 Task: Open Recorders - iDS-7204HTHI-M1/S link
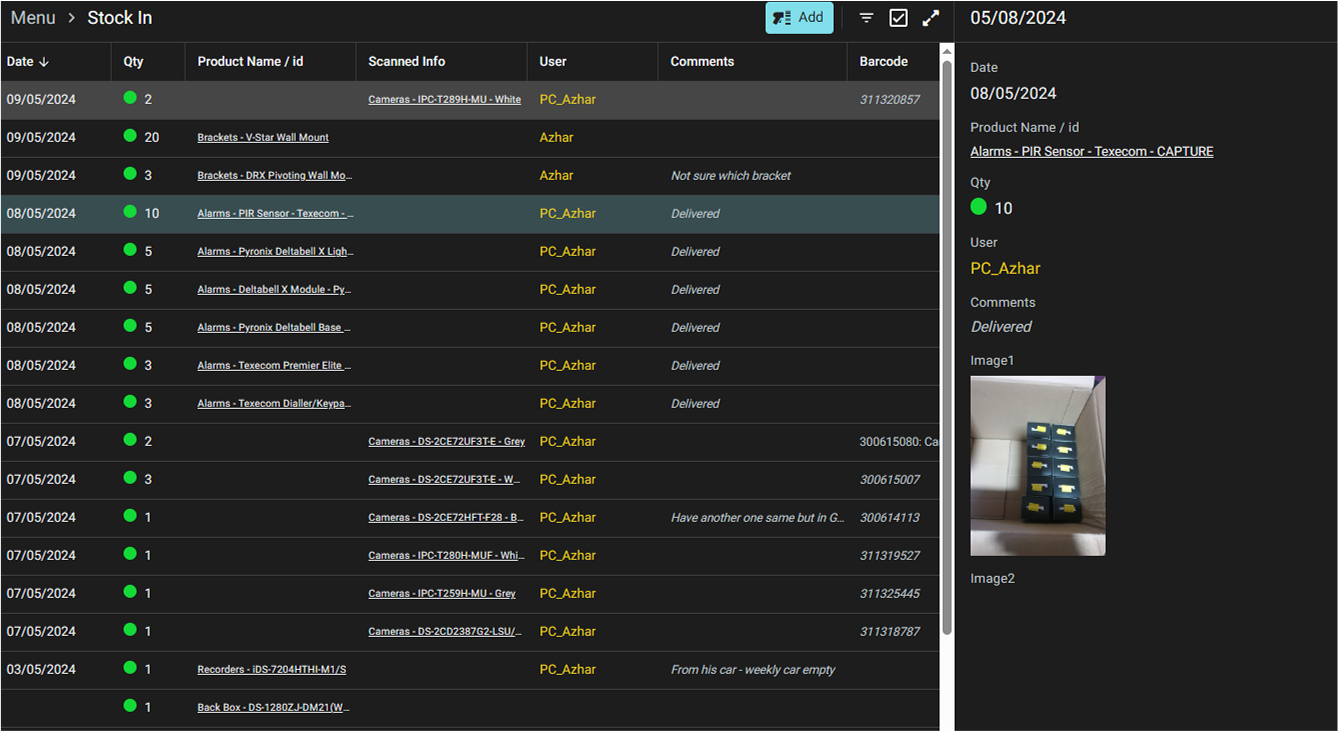[x=271, y=670]
